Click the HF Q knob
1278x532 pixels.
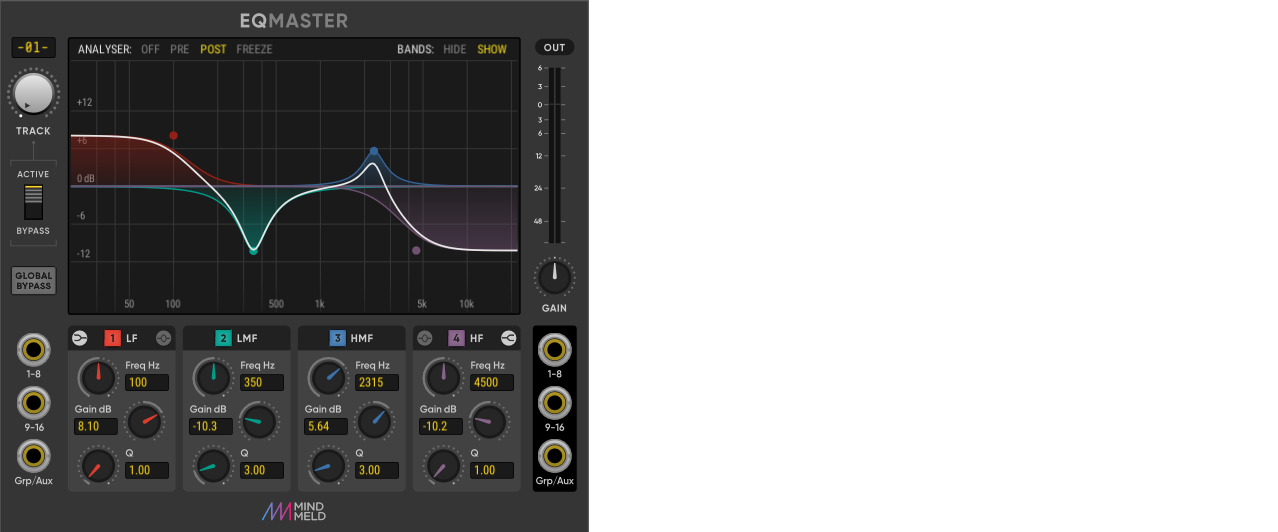(x=442, y=465)
